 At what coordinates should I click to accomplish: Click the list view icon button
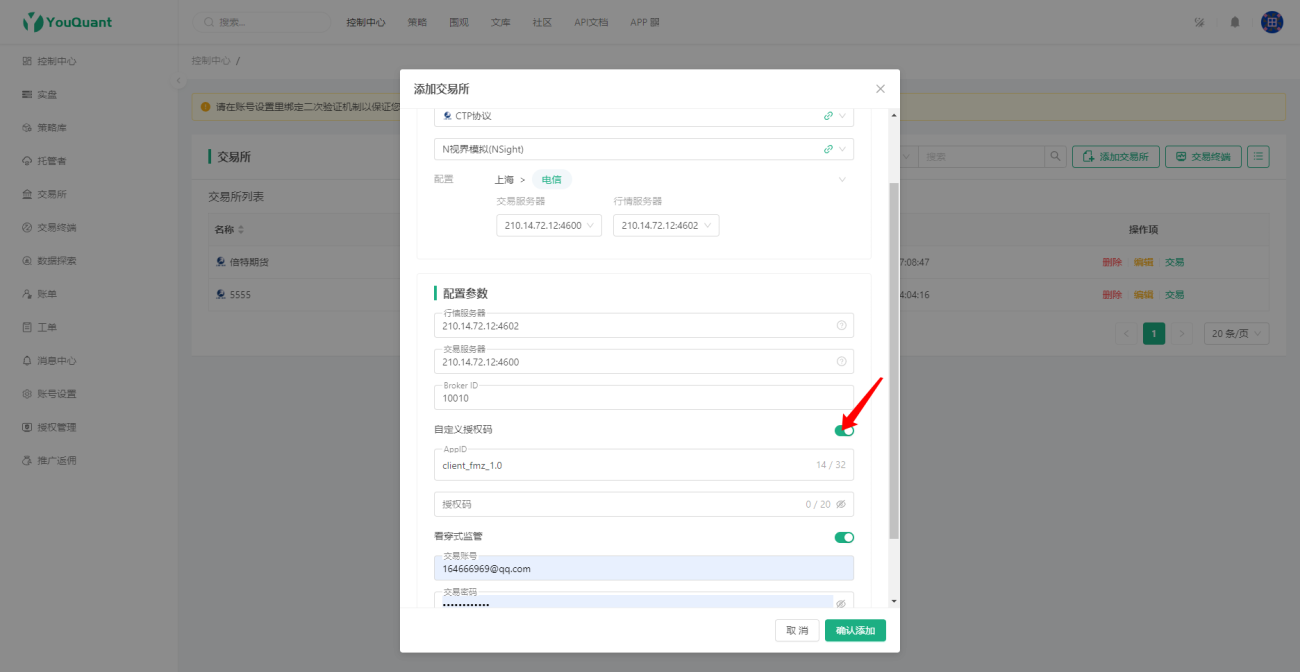click(x=1258, y=157)
